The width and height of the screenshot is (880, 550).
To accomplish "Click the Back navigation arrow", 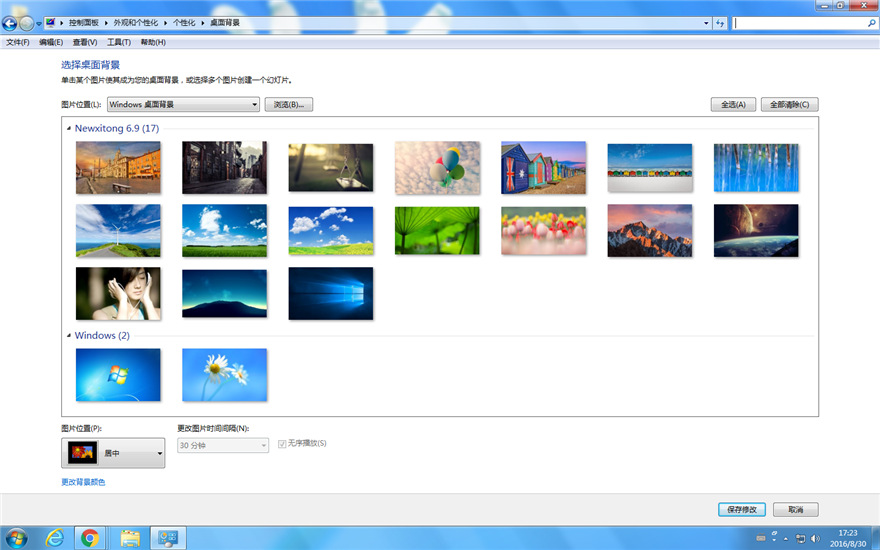I will (x=9, y=23).
